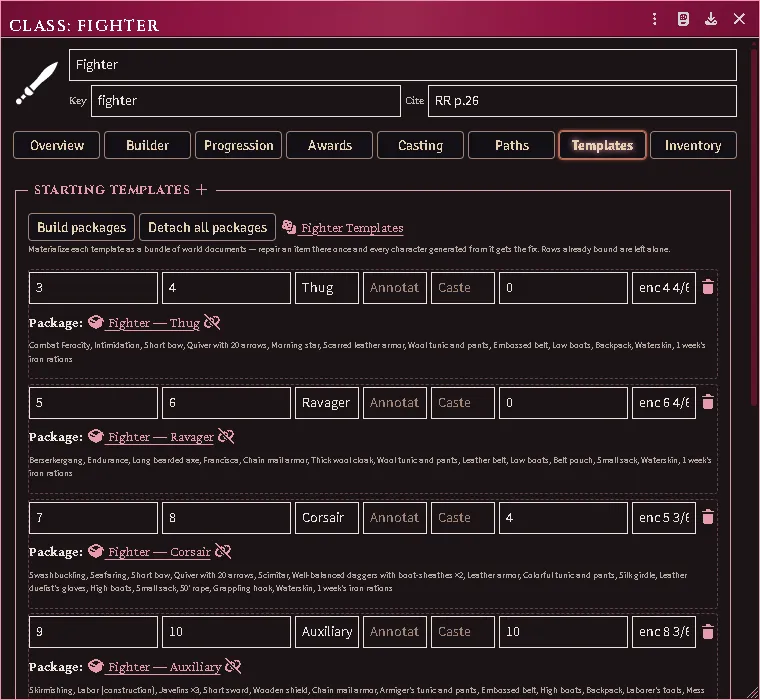The width and height of the screenshot is (760, 700).
Task: Open the Fighter — Auxiliary package link
Action: click(164, 667)
